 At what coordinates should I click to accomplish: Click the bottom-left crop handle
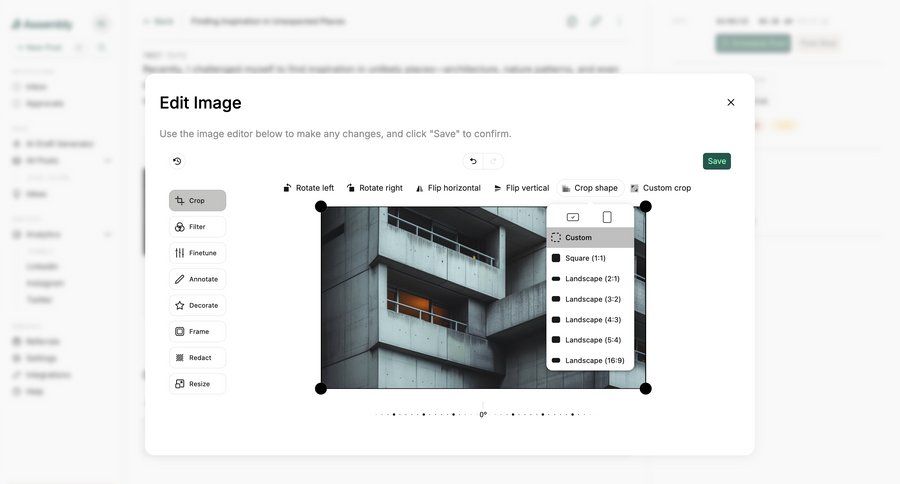click(x=321, y=389)
